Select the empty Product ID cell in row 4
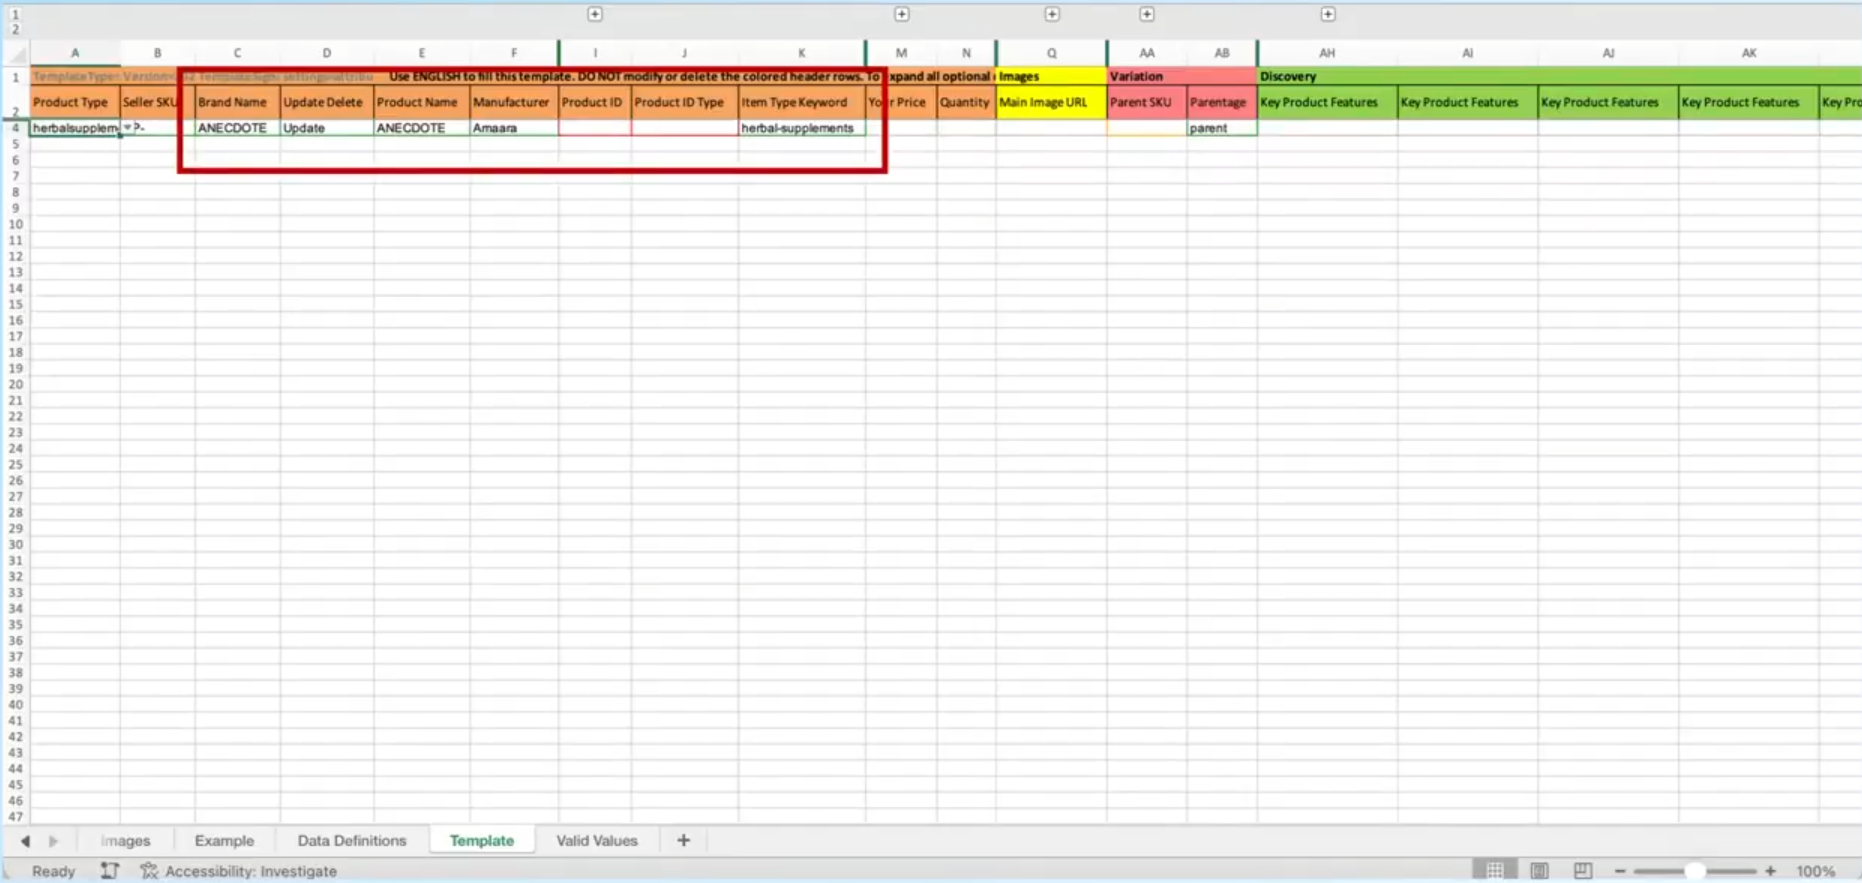 click(594, 128)
